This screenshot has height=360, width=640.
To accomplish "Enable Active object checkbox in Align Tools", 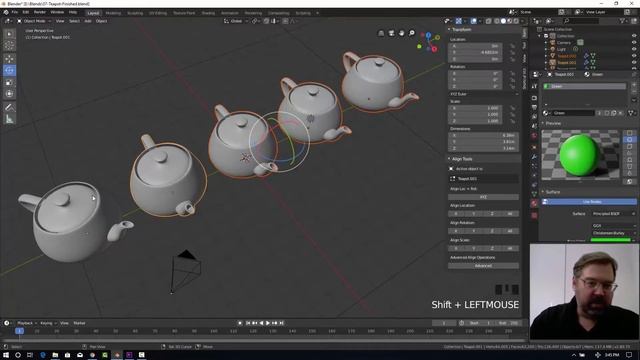I will 451,169.
